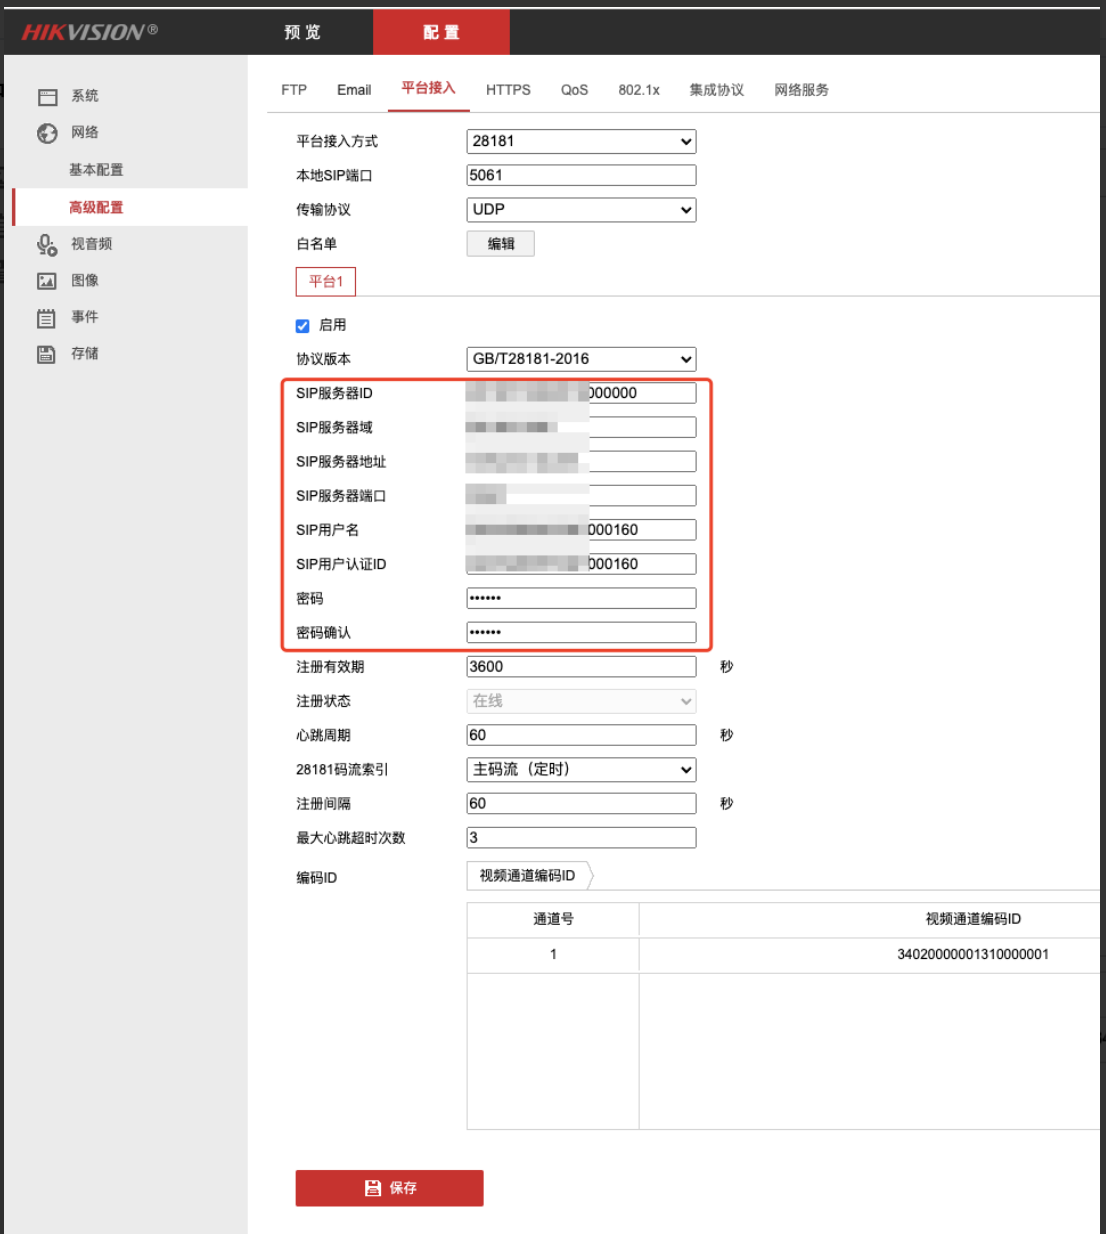Click the 本地SIP端口 input field
Viewport: 1106px width, 1234px height.
click(581, 176)
